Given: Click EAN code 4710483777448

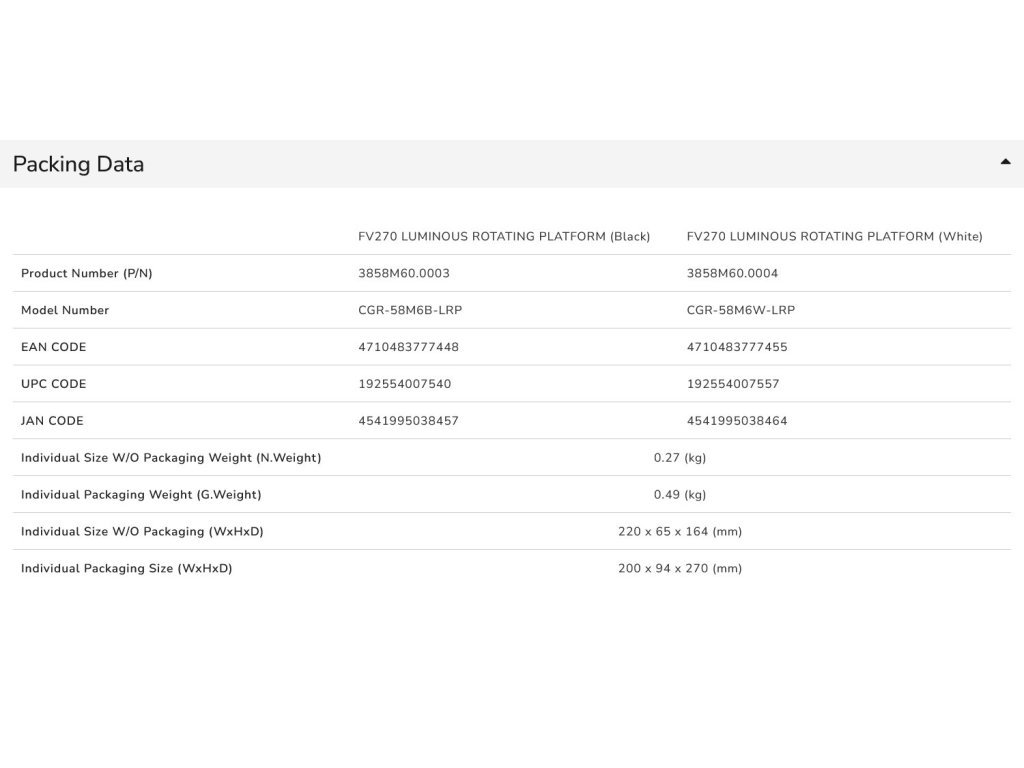Looking at the screenshot, I should (x=408, y=347).
